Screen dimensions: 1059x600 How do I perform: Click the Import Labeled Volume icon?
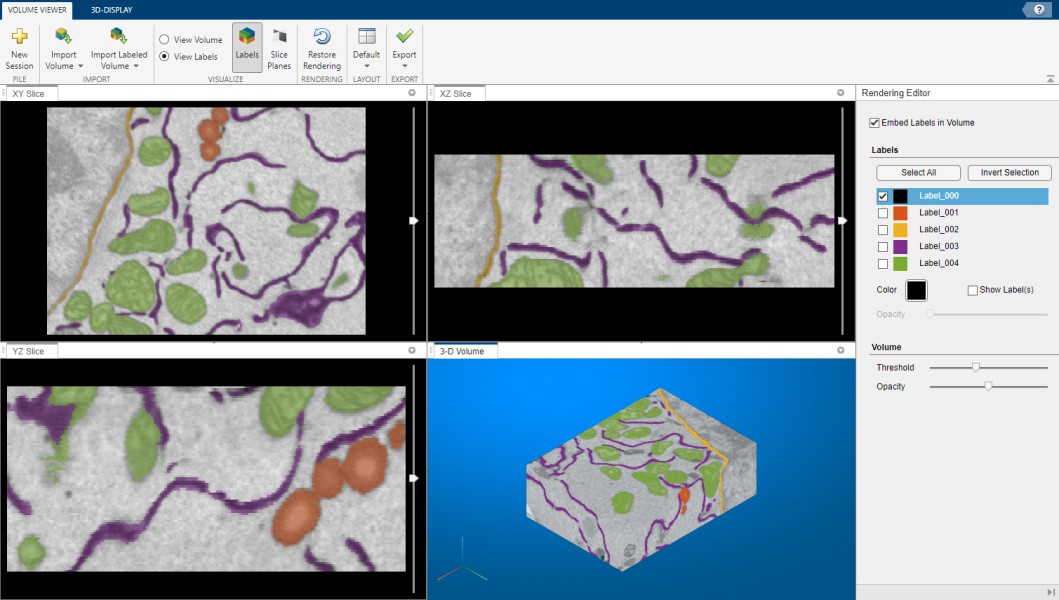118,37
